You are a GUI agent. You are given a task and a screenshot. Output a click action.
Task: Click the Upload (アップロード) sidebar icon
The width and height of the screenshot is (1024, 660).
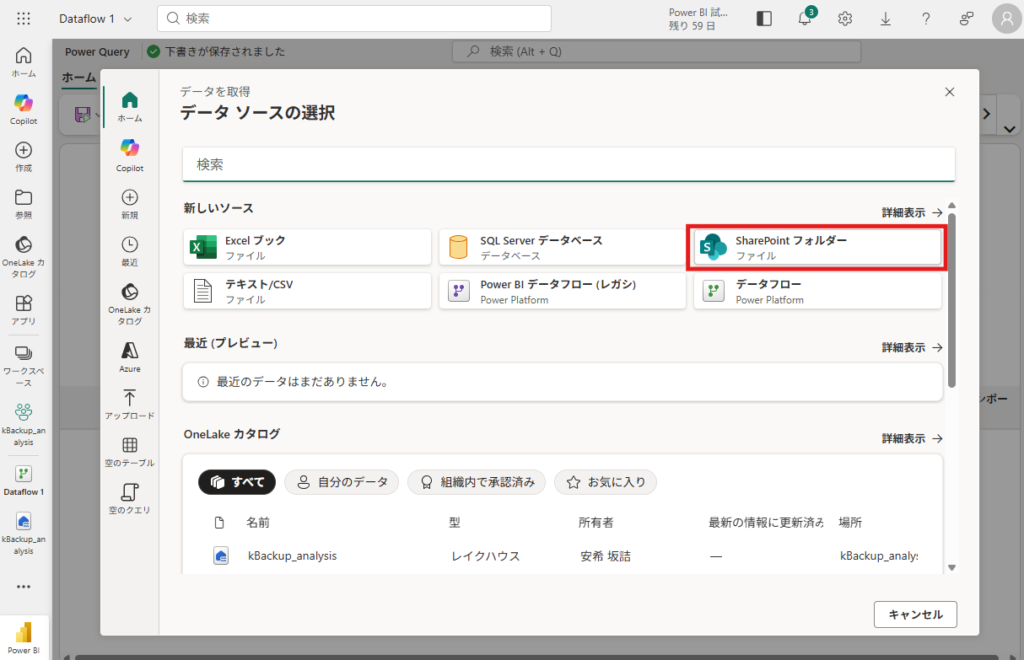[130, 404]
